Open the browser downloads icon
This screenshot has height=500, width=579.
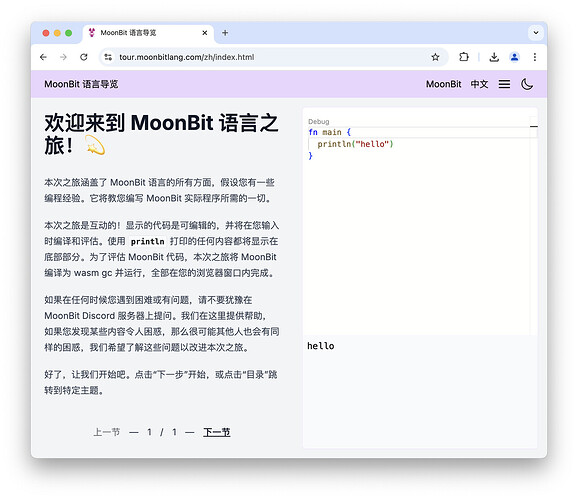coord(494,57)
